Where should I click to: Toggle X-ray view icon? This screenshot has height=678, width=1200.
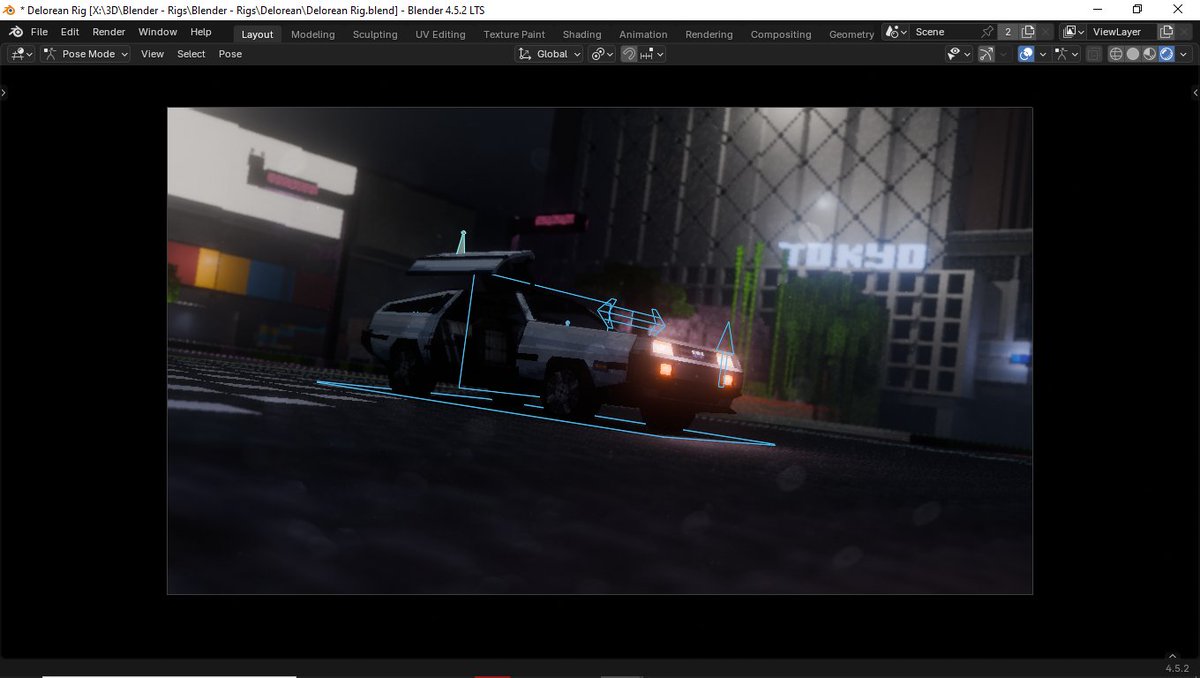[x=1094, y=54]
